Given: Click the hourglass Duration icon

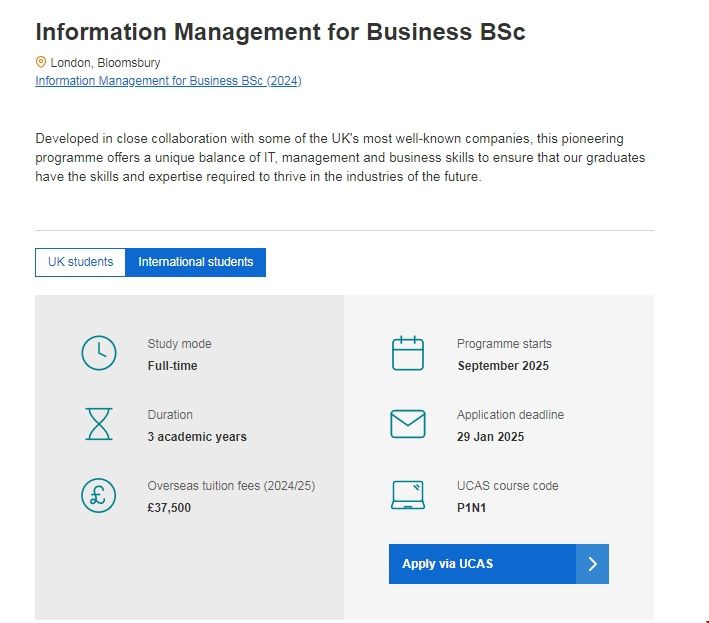Looking at the screenshot, I should pos(98,425).
